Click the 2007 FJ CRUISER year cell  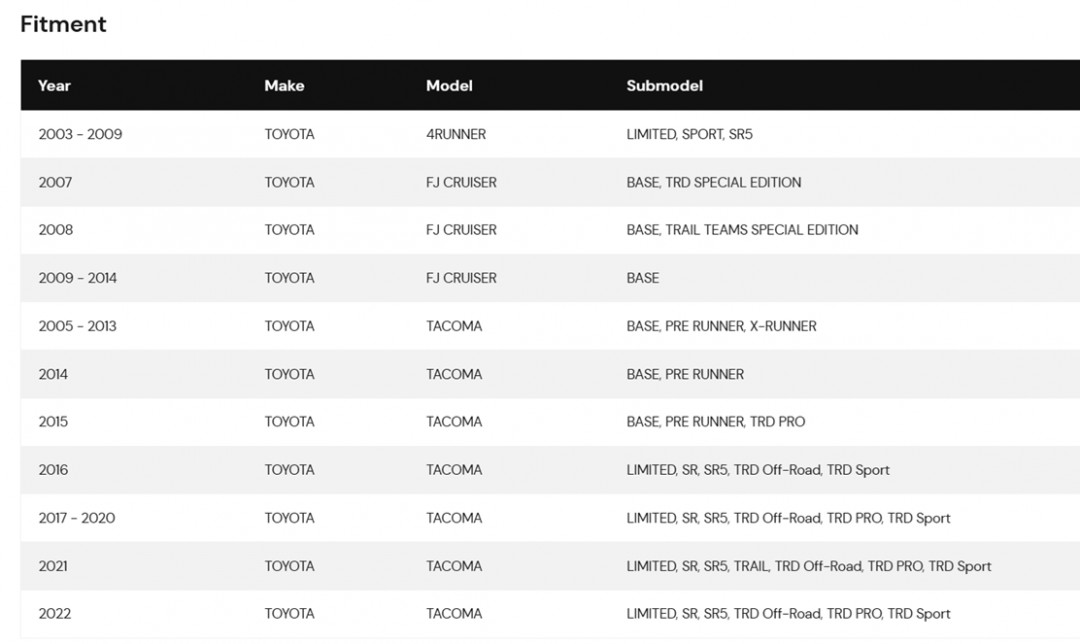coord(55,183)
